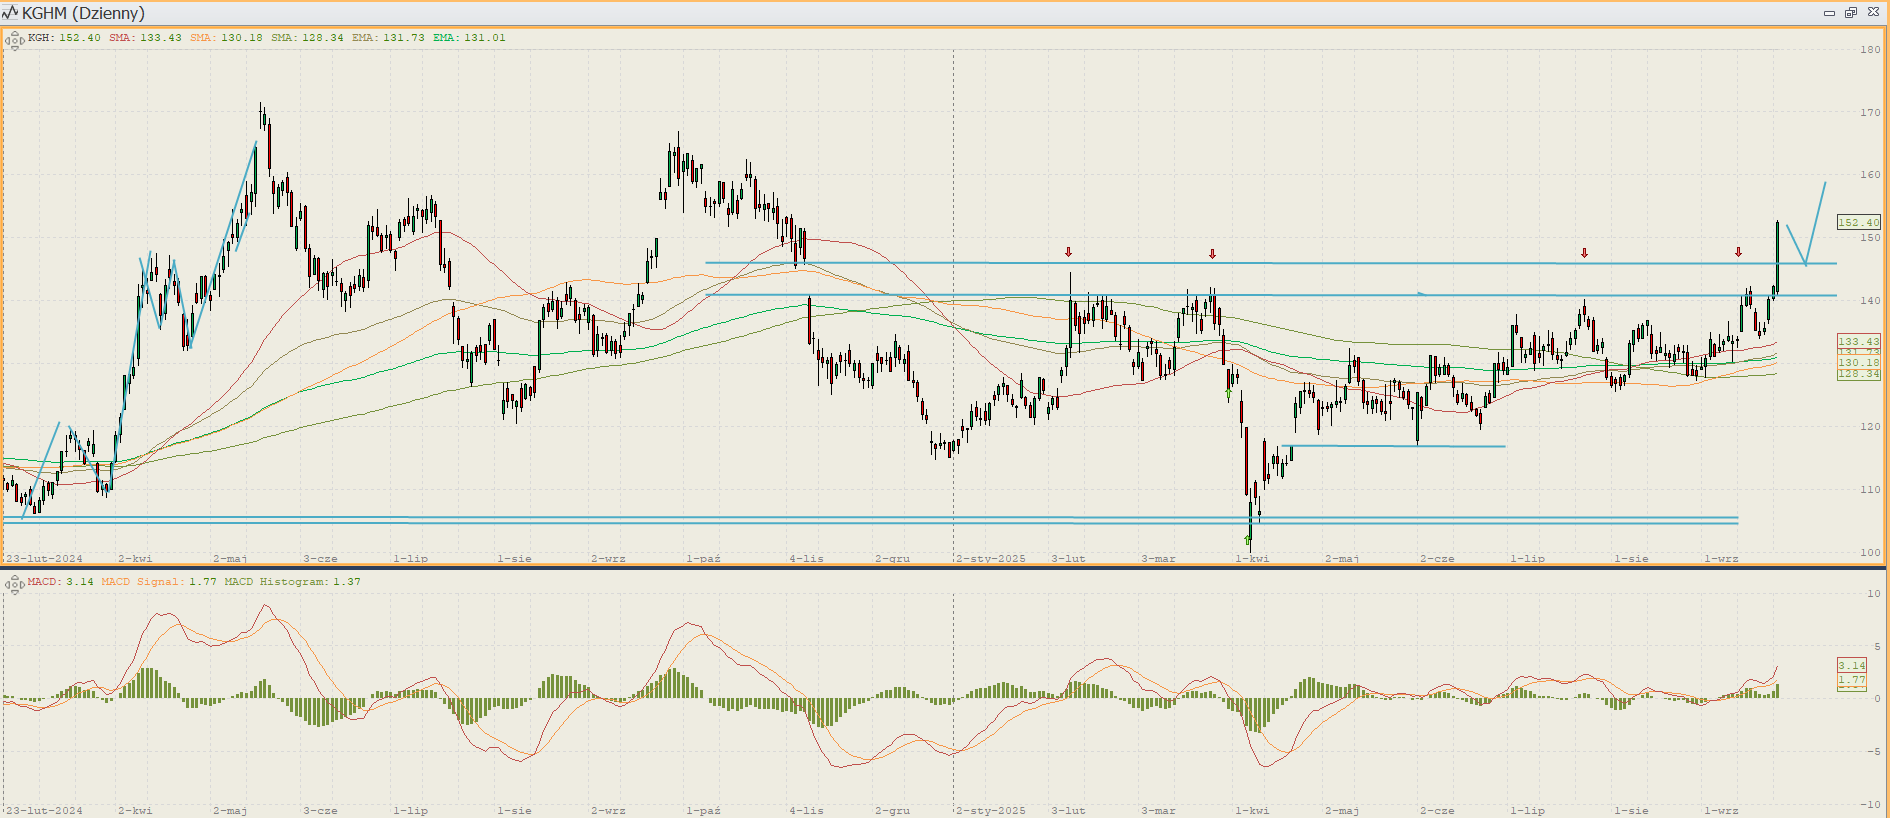Select the orange SMA 130.18 legend label
1890x818 pixels.
227,38
